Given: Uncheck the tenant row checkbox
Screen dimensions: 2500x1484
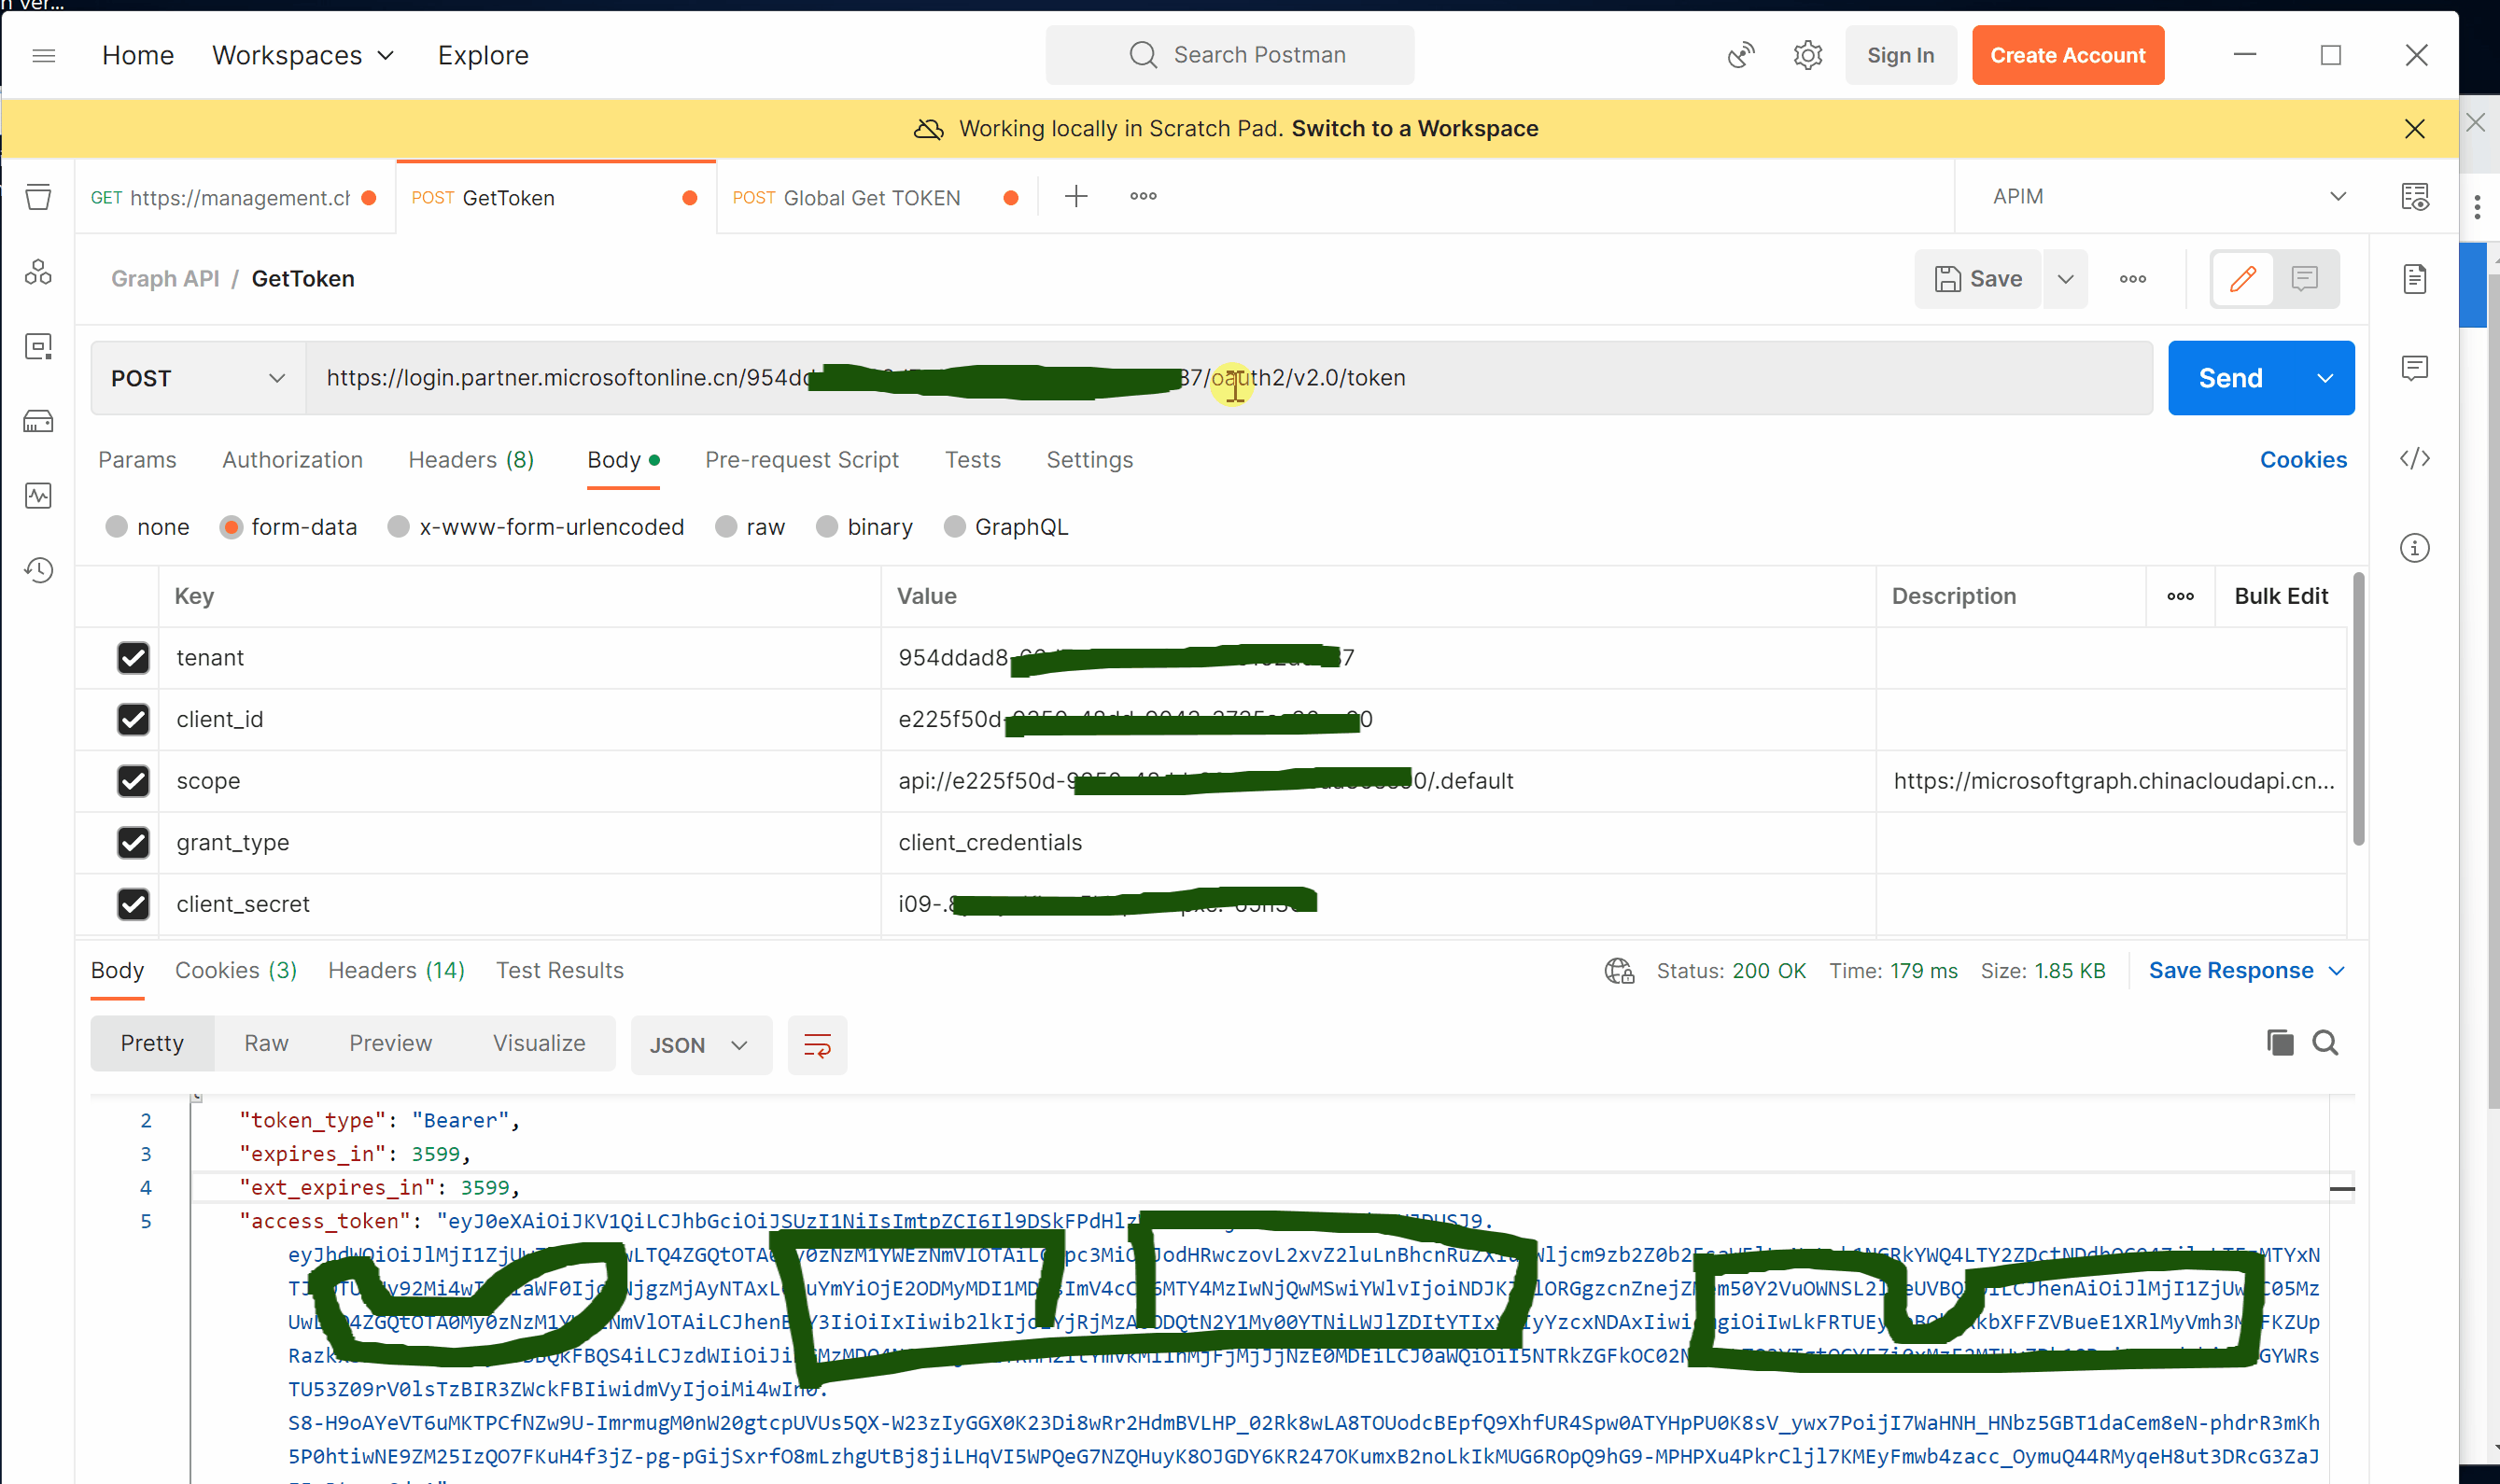Looking at the screenshot, I should coord(133,658).
